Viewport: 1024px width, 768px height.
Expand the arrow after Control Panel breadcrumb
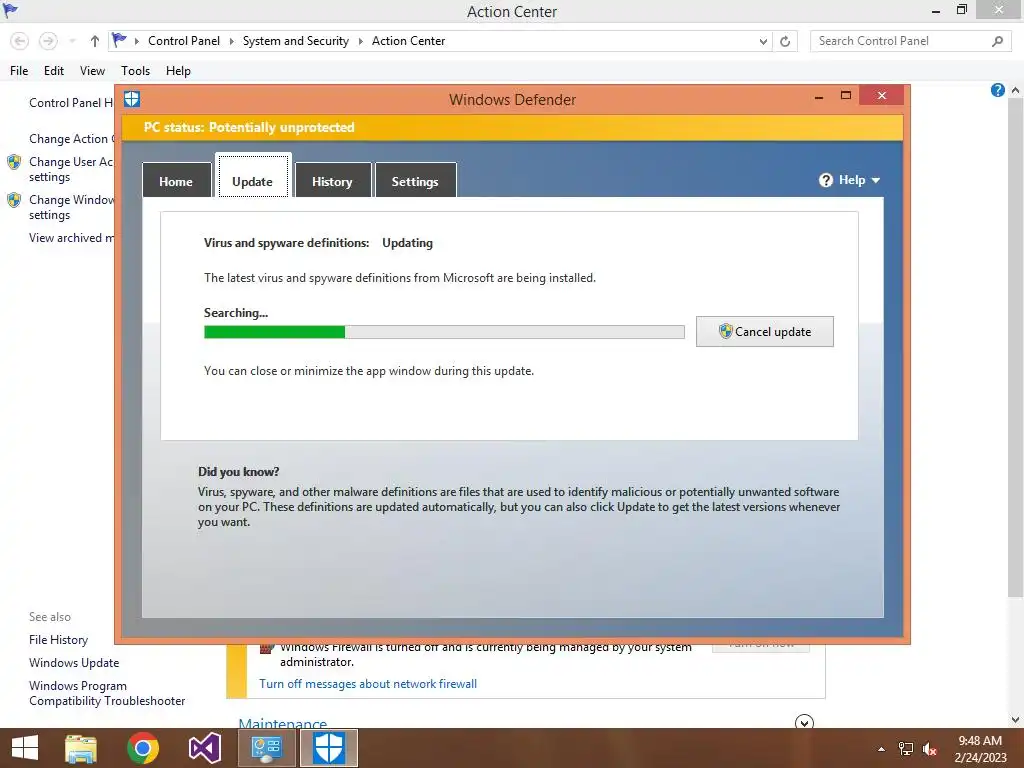click(x=231, y=41)
